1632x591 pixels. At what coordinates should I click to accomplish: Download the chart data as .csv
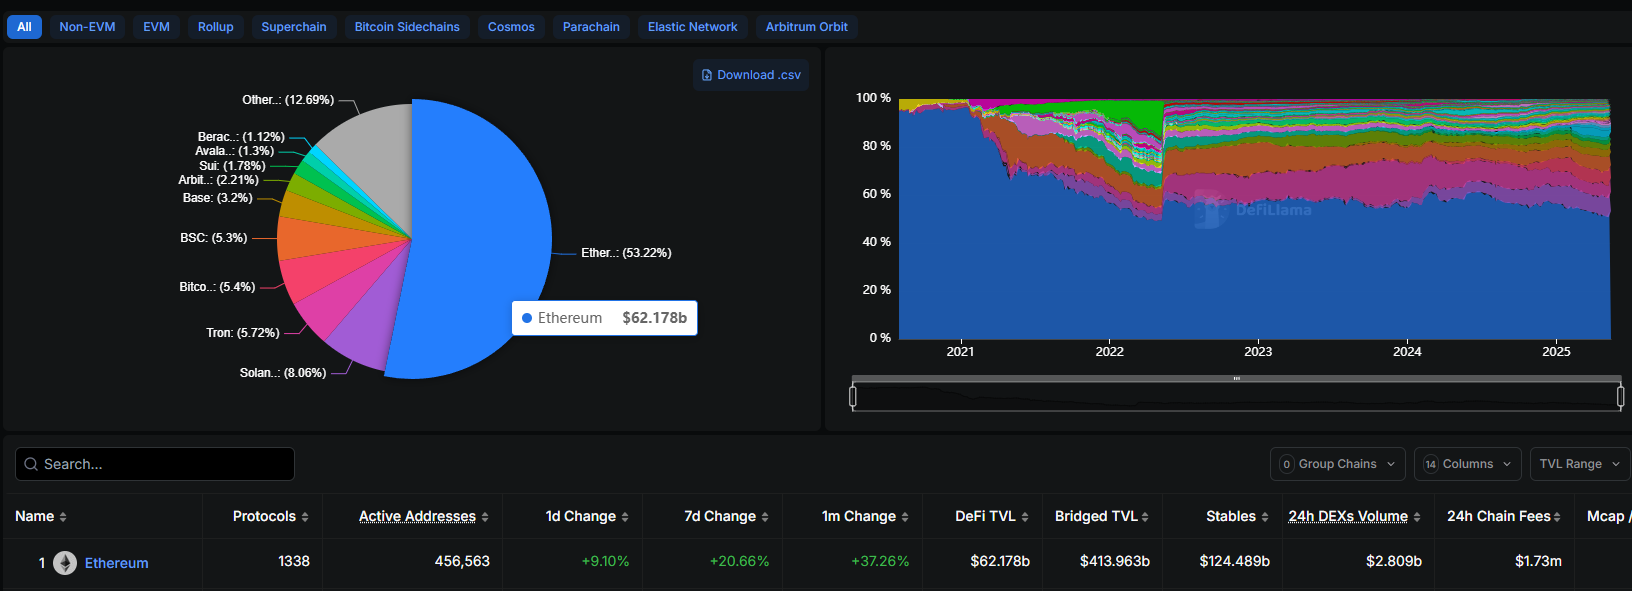coord(751,75)
